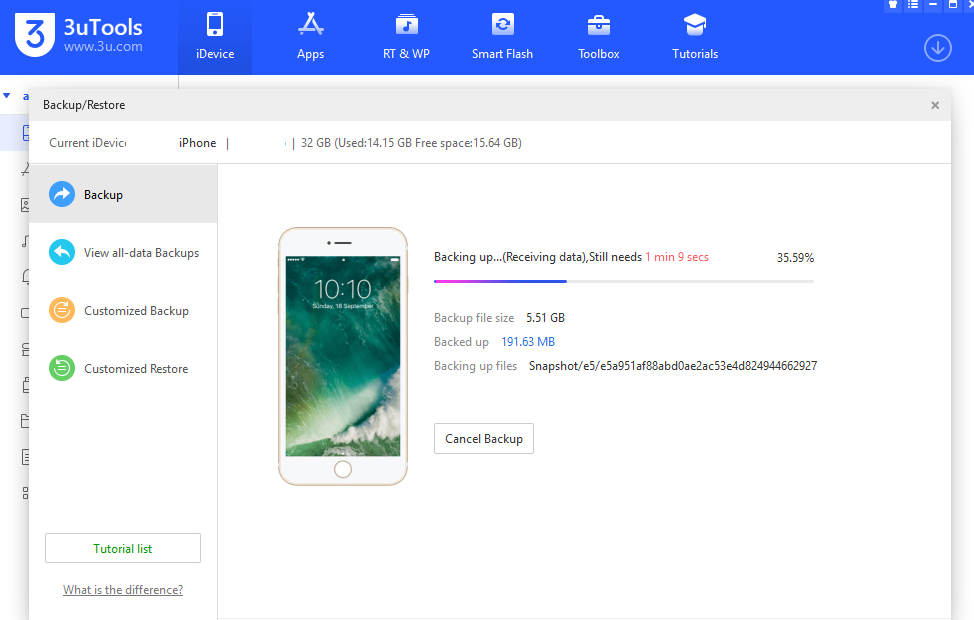The image size is (974, 620).
Task: Click the '1 min 9 secs' remaining time
Action: pos(677,257)
